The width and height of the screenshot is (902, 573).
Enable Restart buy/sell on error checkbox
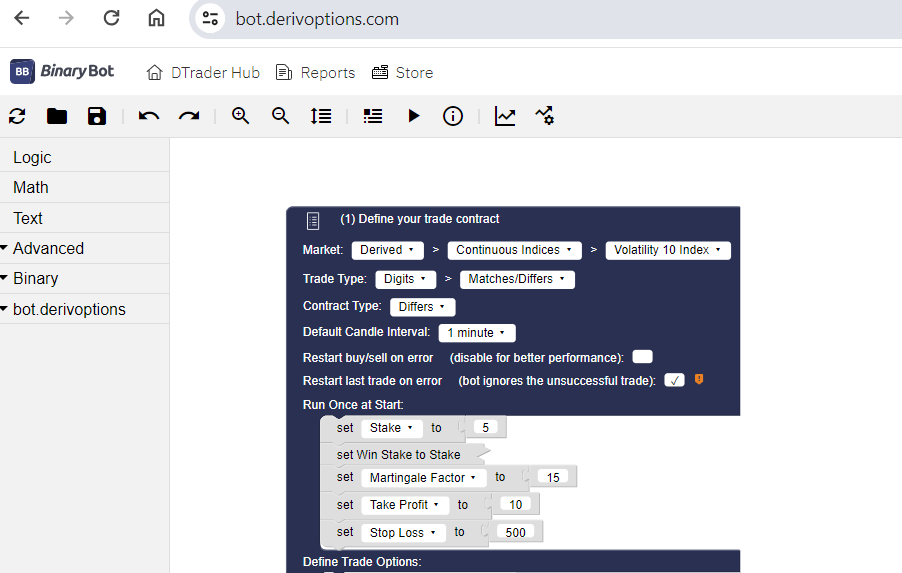point(642,357)
